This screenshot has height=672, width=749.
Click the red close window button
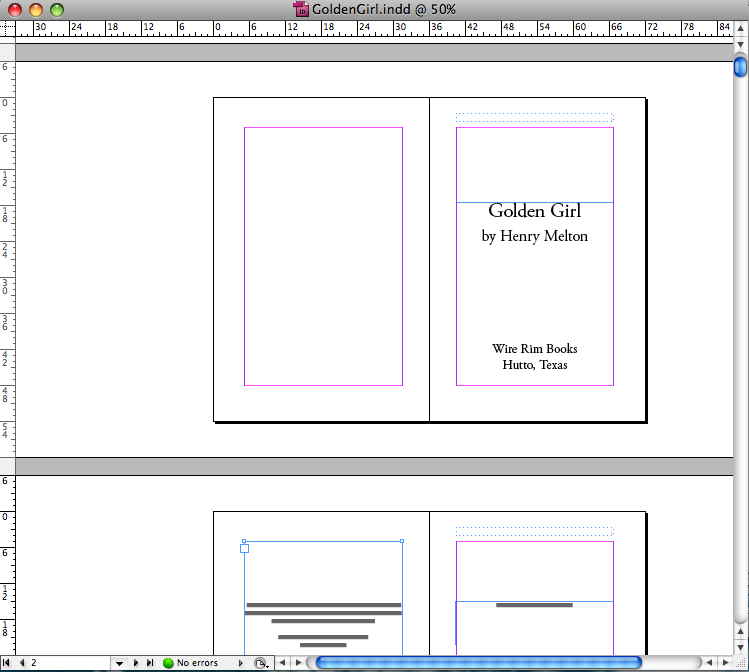point(15,10)
